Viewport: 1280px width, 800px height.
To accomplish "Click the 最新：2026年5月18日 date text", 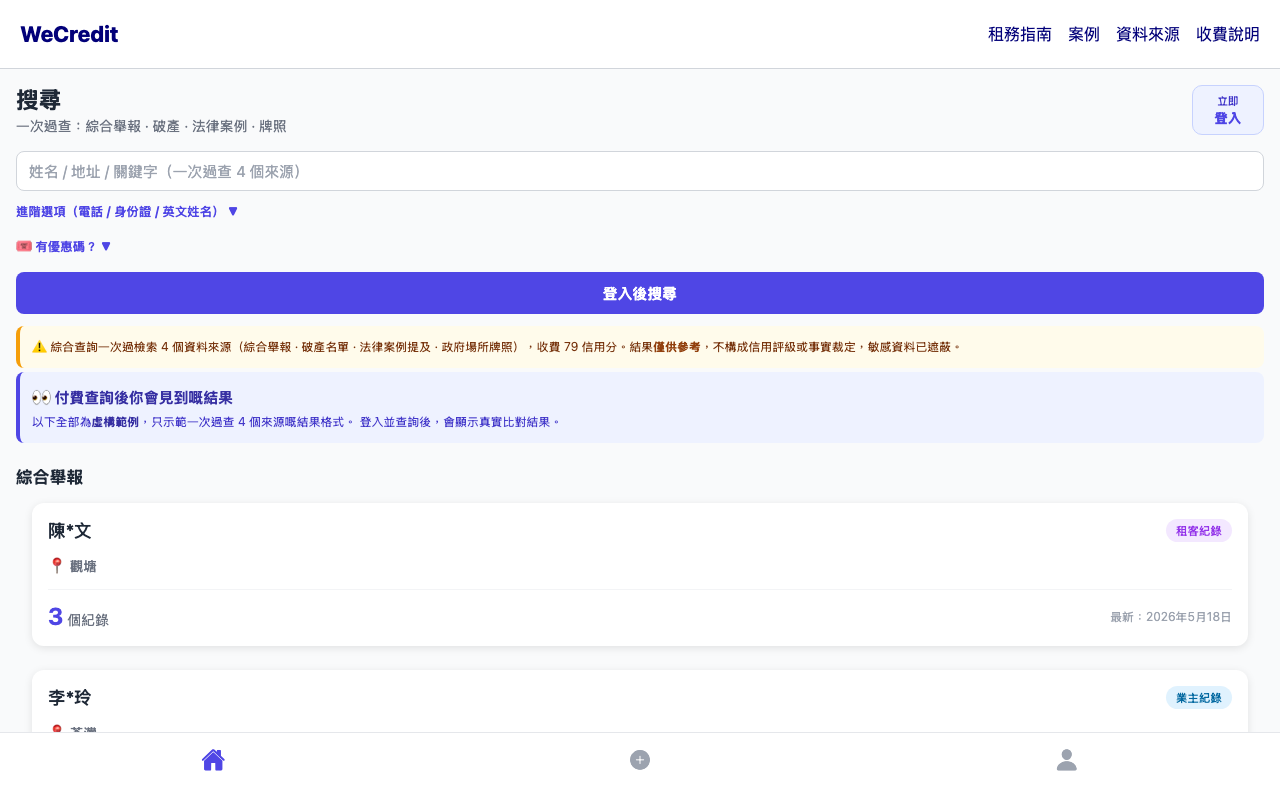I will [1171, 617].
